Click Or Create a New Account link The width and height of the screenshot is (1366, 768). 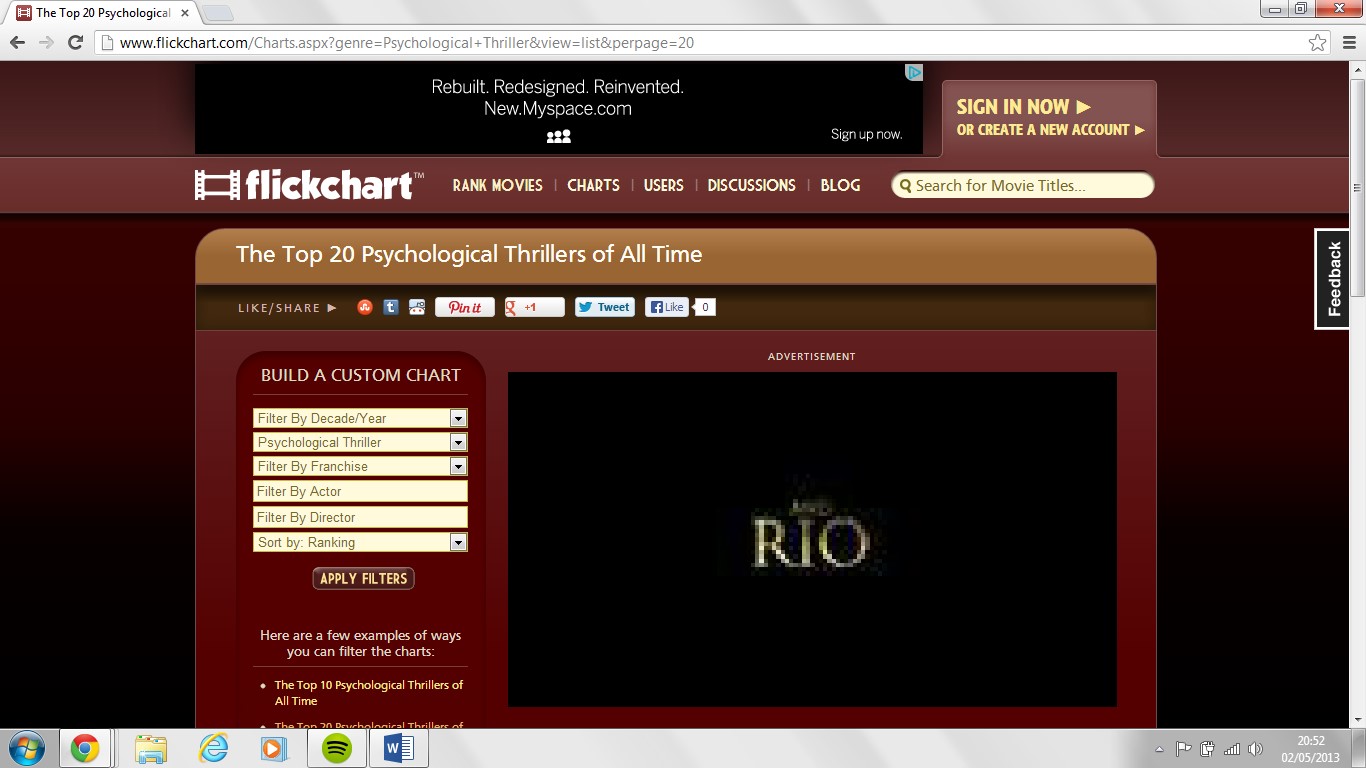pos(1050,130)
